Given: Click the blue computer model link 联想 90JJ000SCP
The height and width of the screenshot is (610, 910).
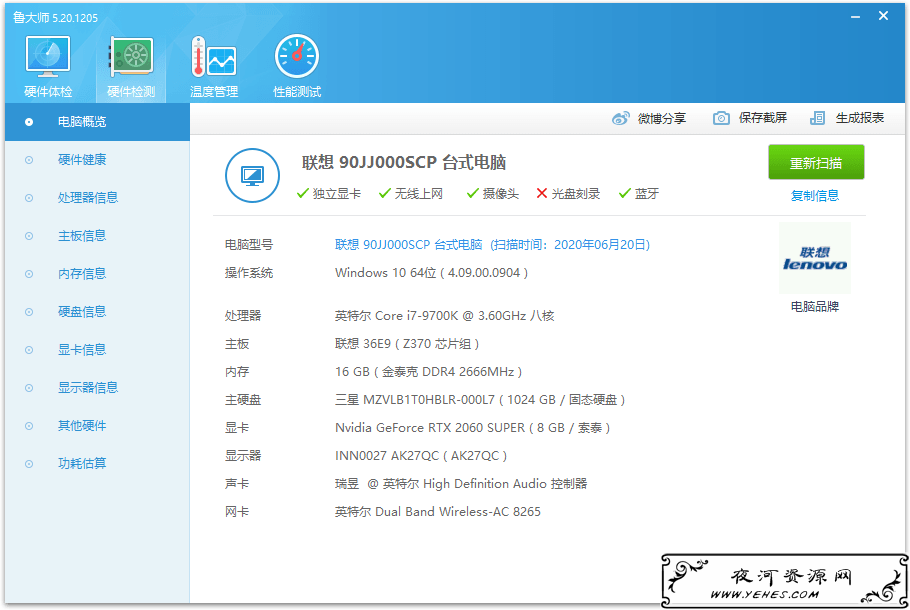Looking at the screenshot, I should pyautogui.click(x=492, y=245).
